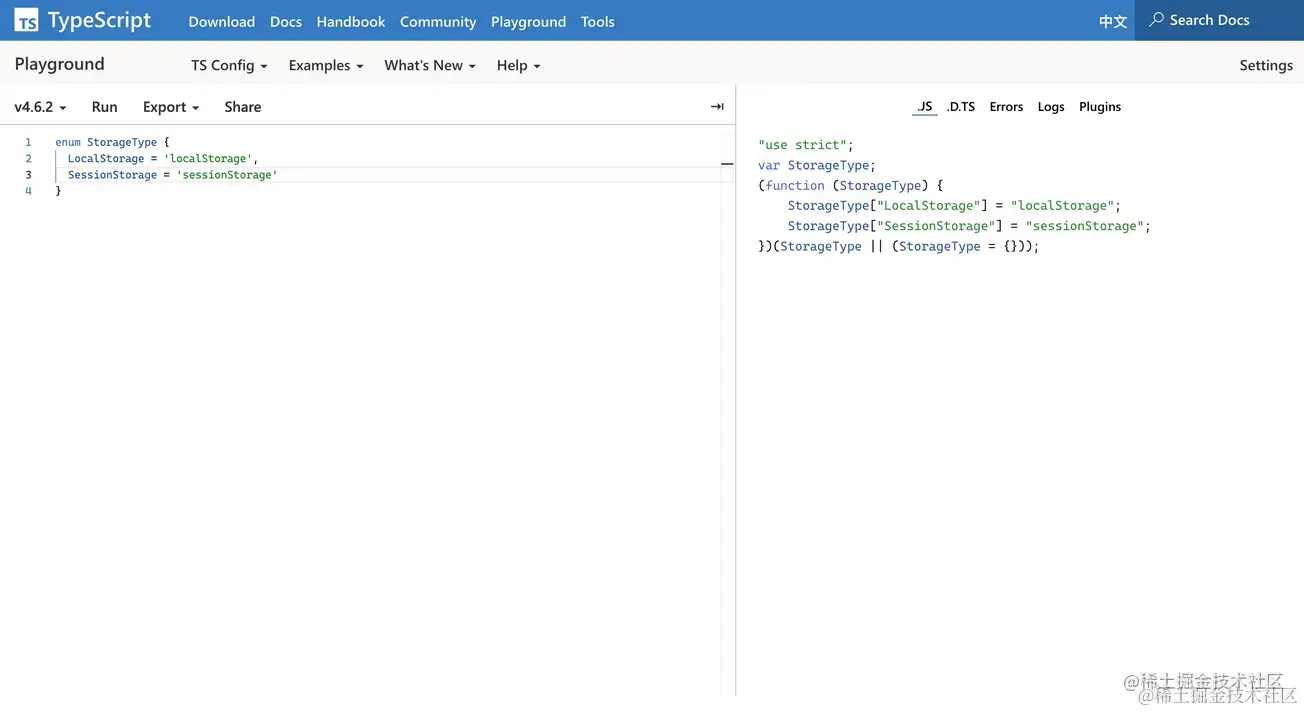Visit the Community page

(438, 21)
